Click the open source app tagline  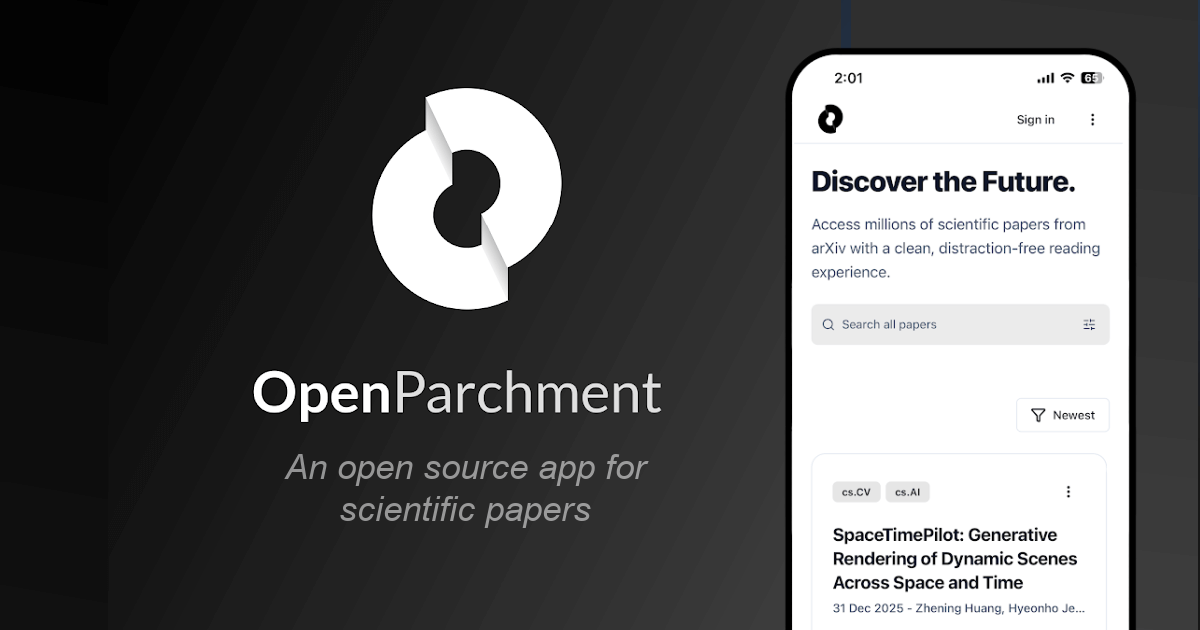(466, 488)
